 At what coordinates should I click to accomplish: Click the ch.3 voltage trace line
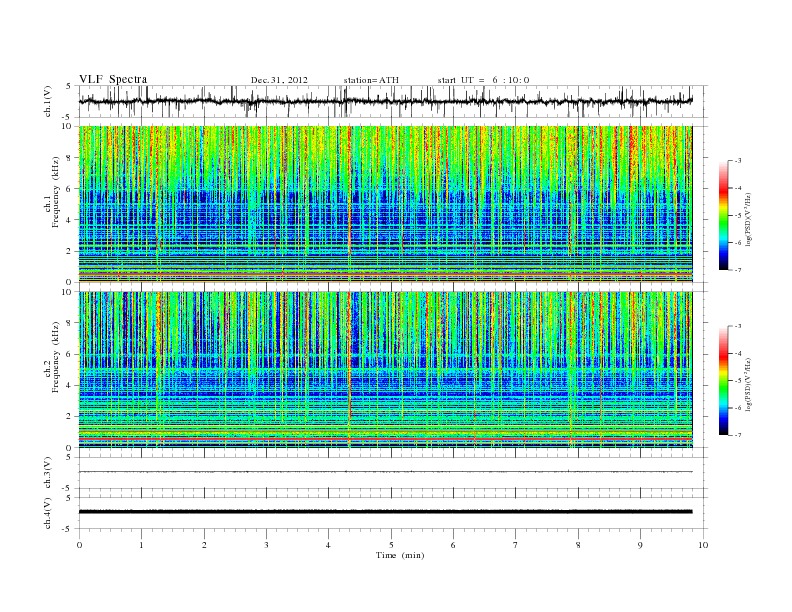click(385, 472)
